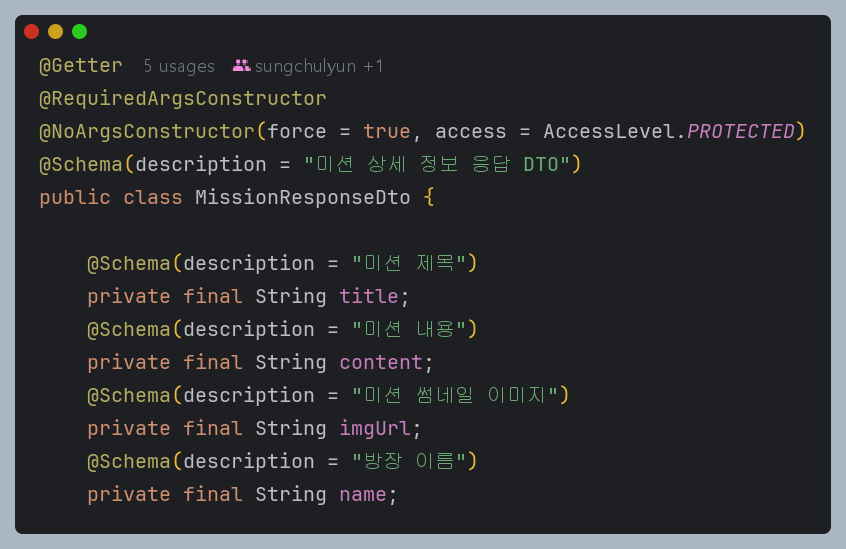Click the red close window dot
Screen dimensions: 846x549
(31, 32)
